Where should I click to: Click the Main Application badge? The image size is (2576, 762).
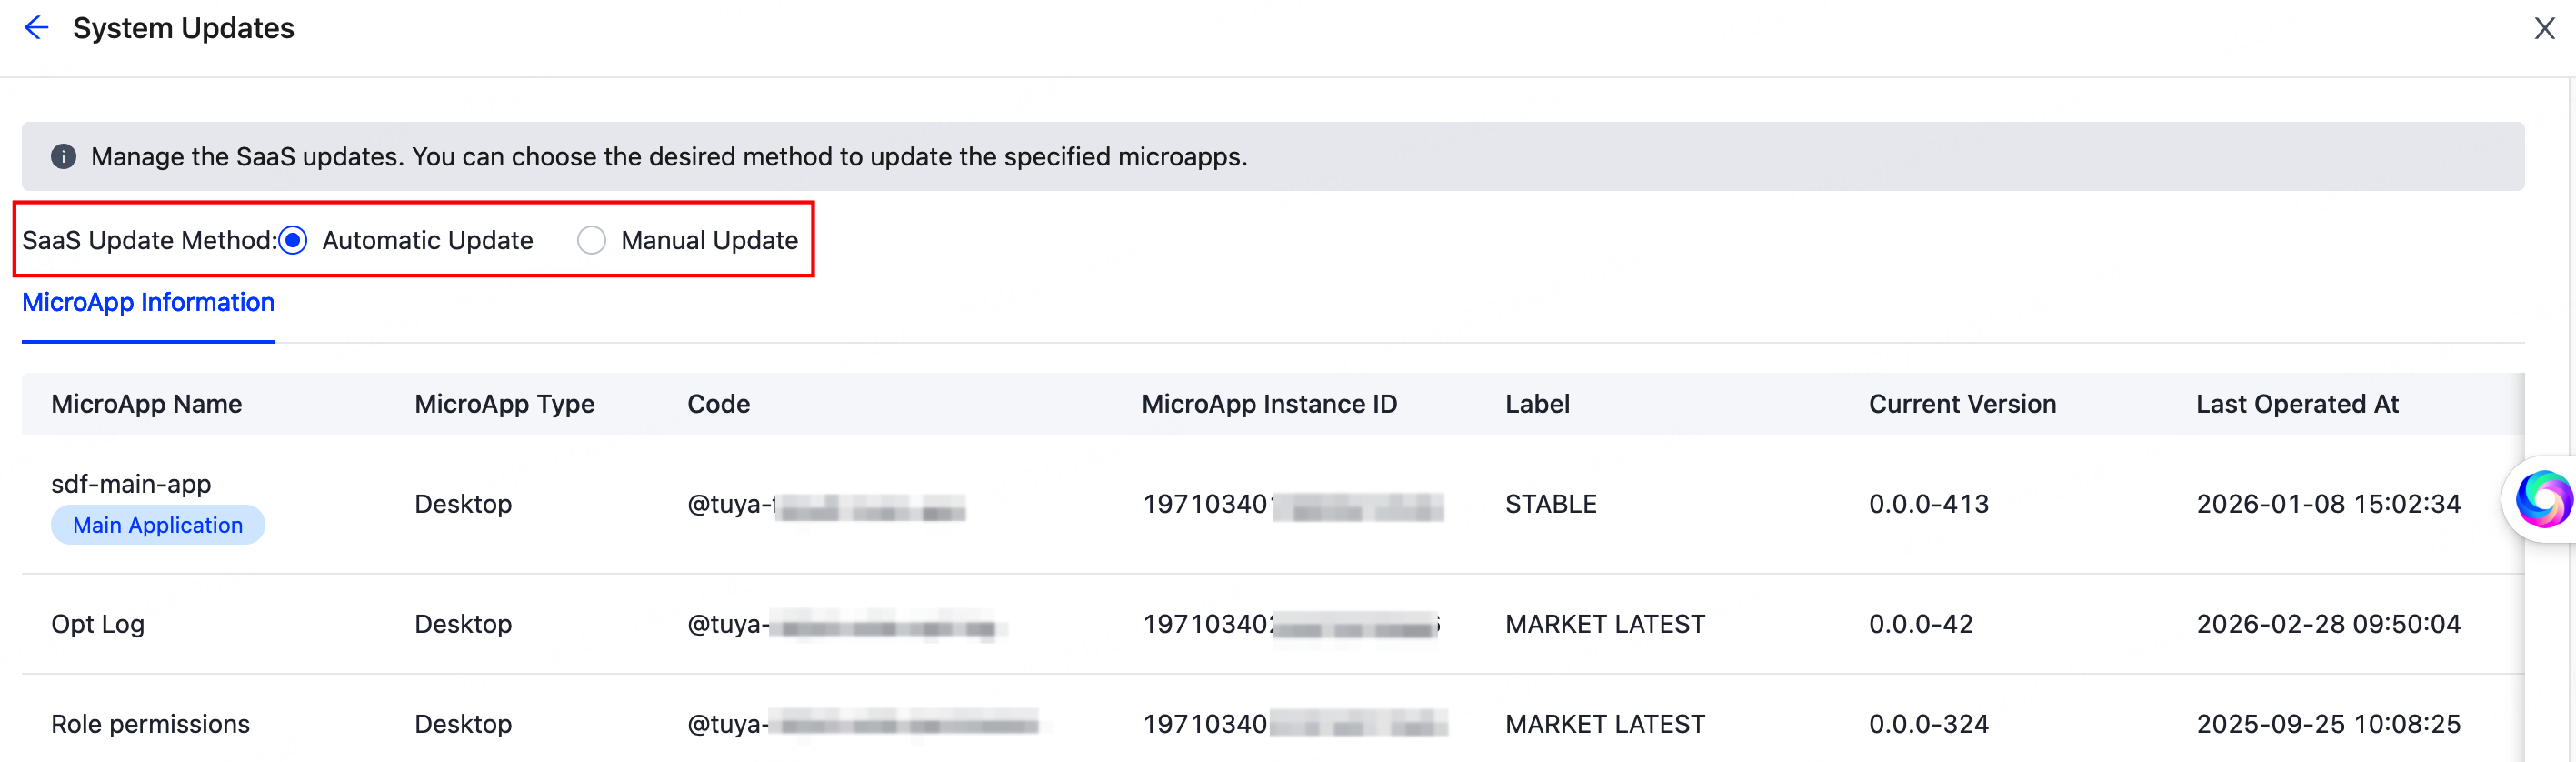(157, 525)
